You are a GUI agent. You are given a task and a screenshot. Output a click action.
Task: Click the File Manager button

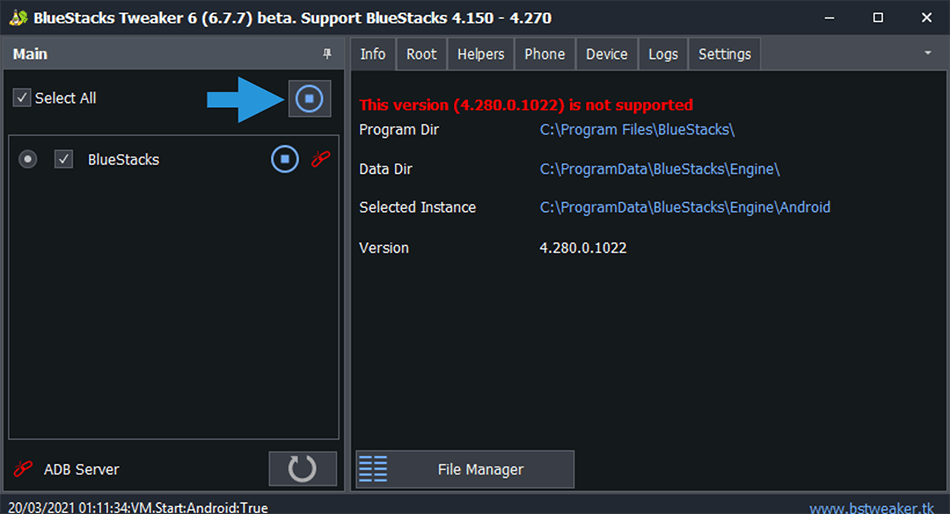pyautogui.click(x=465, y=469)
